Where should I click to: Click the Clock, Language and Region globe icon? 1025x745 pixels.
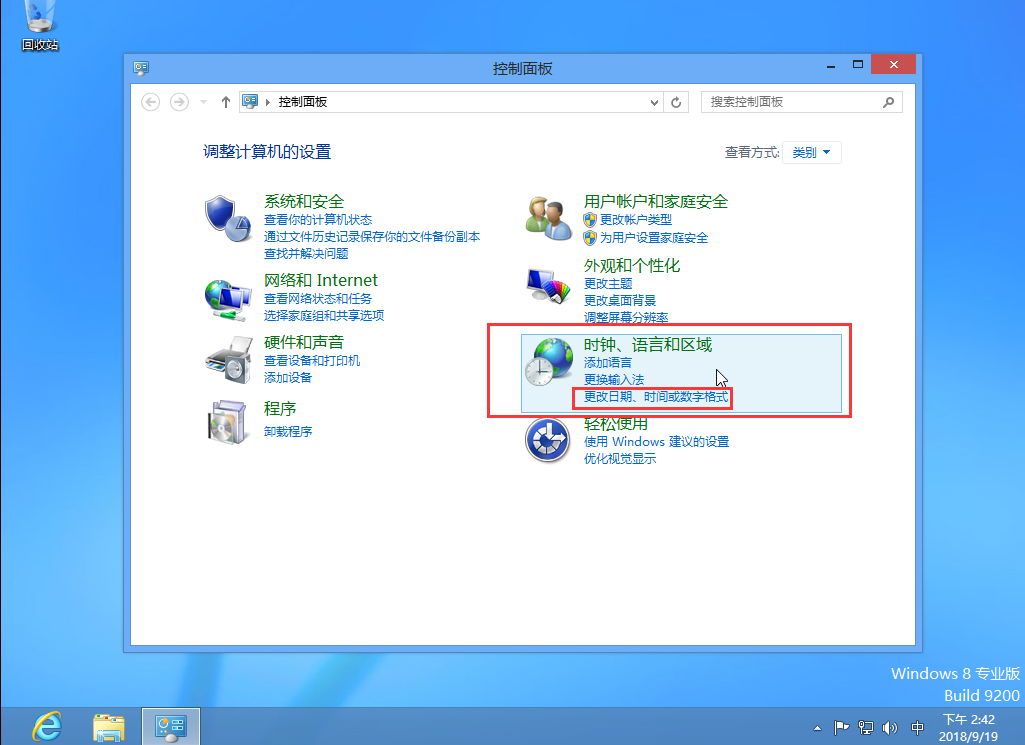coord(548,362)
